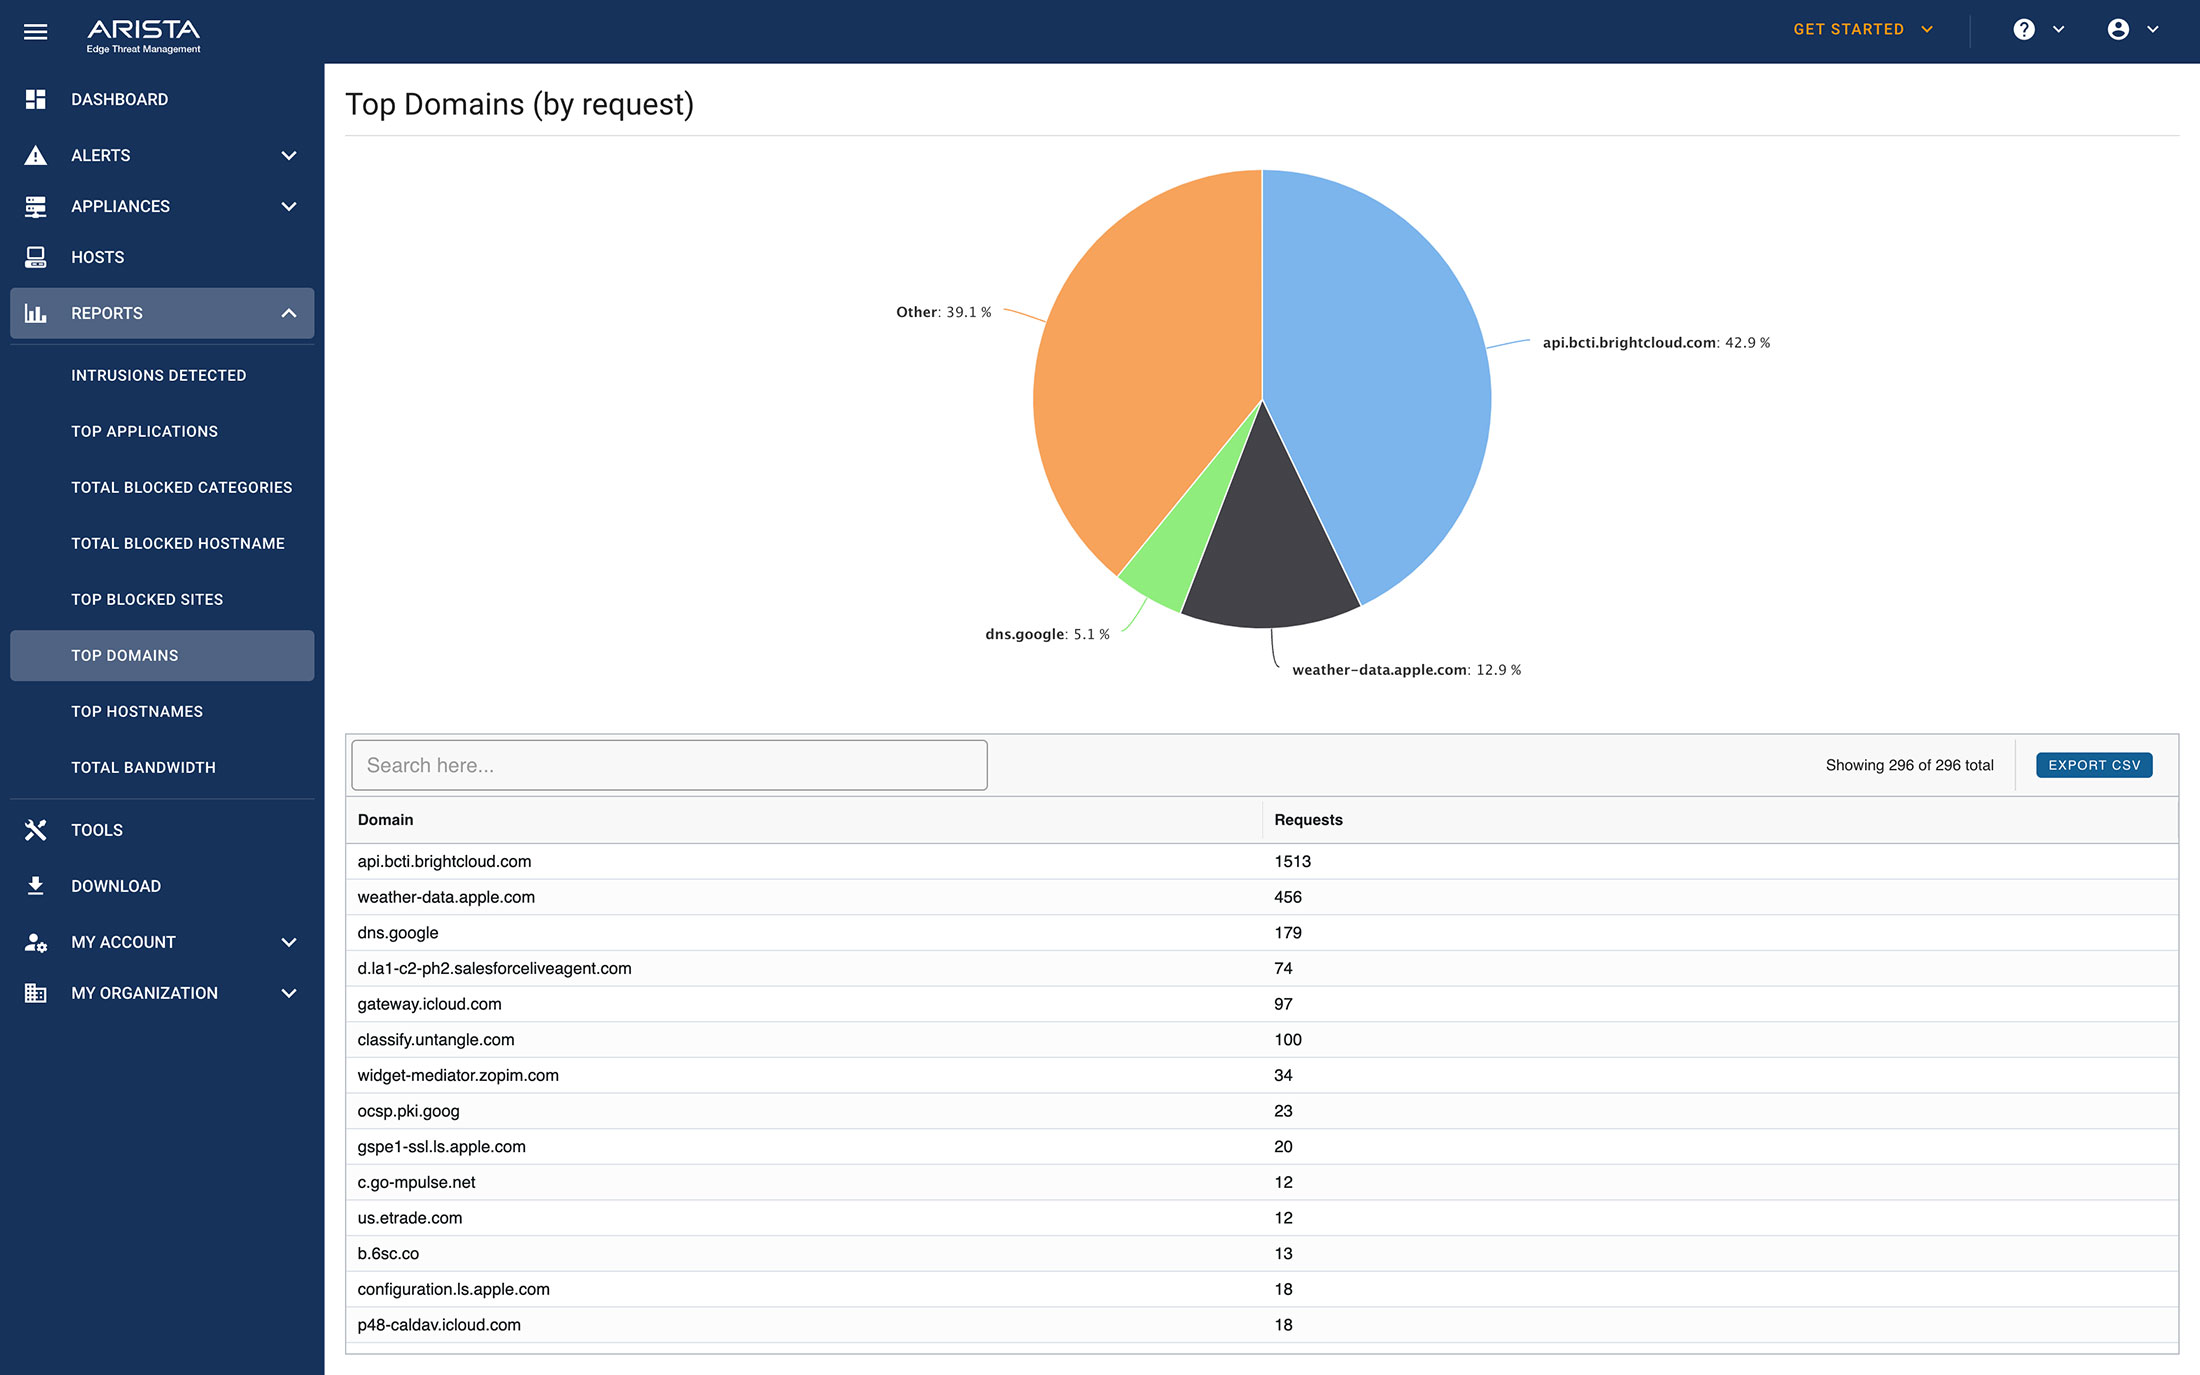Viewport: 2200px width, 1375px height.
Task: Click the 1513 requests value
Action: coord(1292,861)
